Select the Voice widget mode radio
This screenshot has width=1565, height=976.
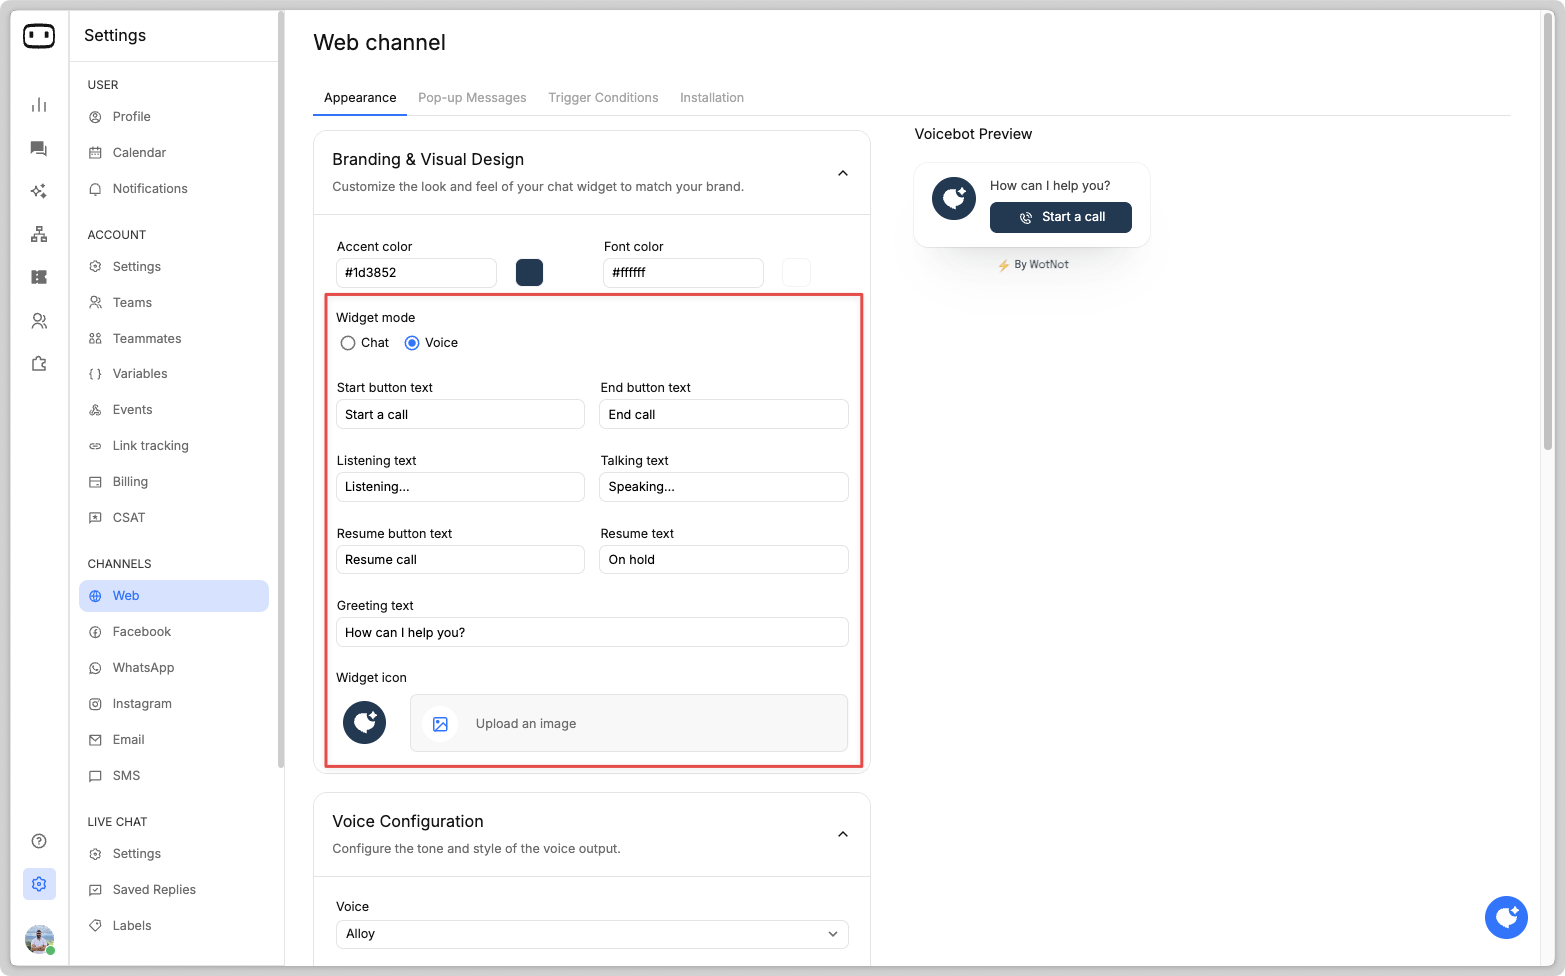click(x=412, y=343)
